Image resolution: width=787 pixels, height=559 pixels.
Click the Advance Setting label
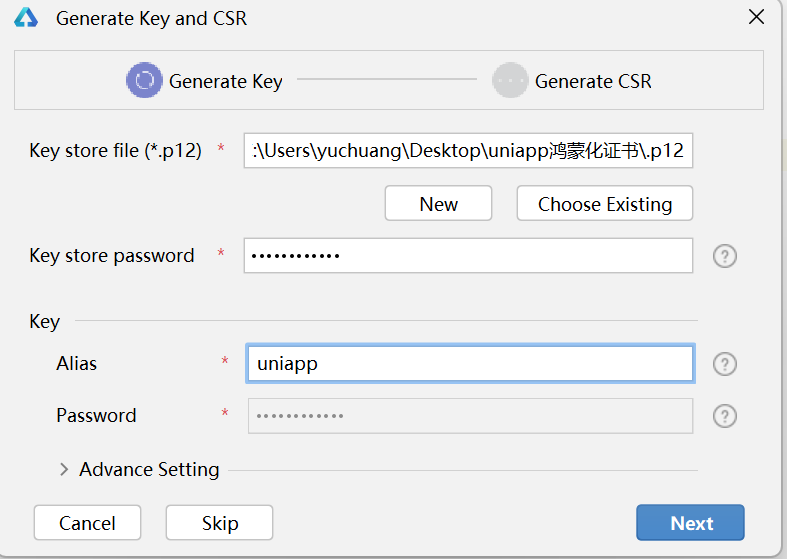[x=149, y=470]
